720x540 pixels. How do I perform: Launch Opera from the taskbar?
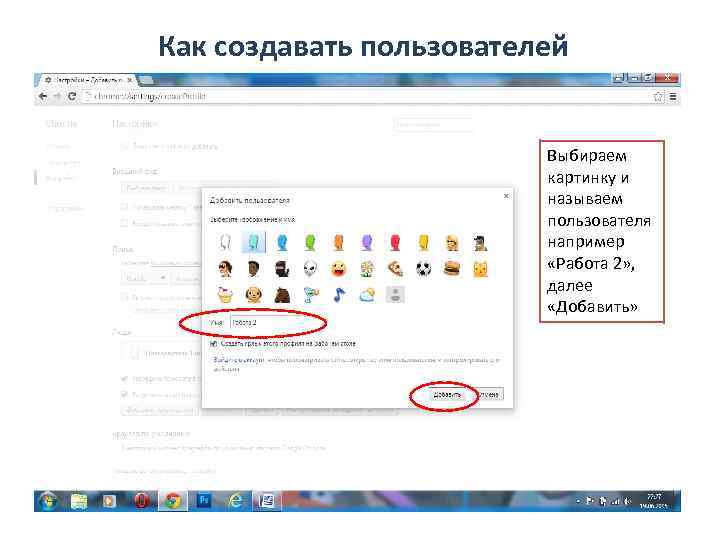click(x=141, y=501)
